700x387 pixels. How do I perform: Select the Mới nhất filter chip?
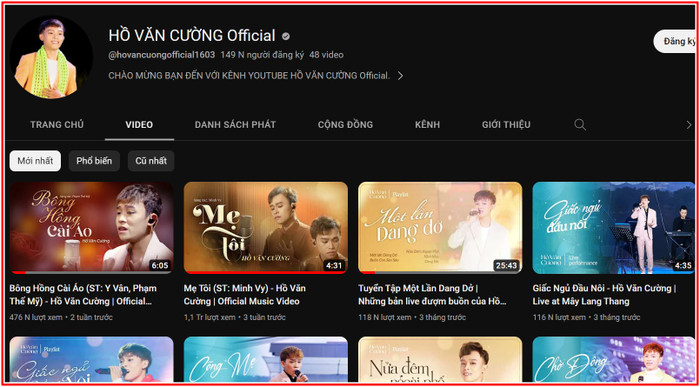click(35, 161)
